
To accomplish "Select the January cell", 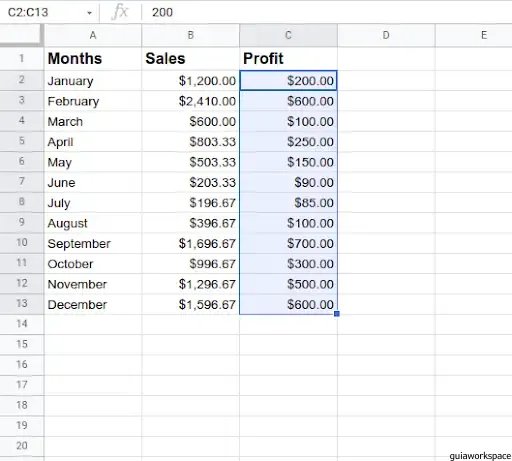I will pos(93,81).
